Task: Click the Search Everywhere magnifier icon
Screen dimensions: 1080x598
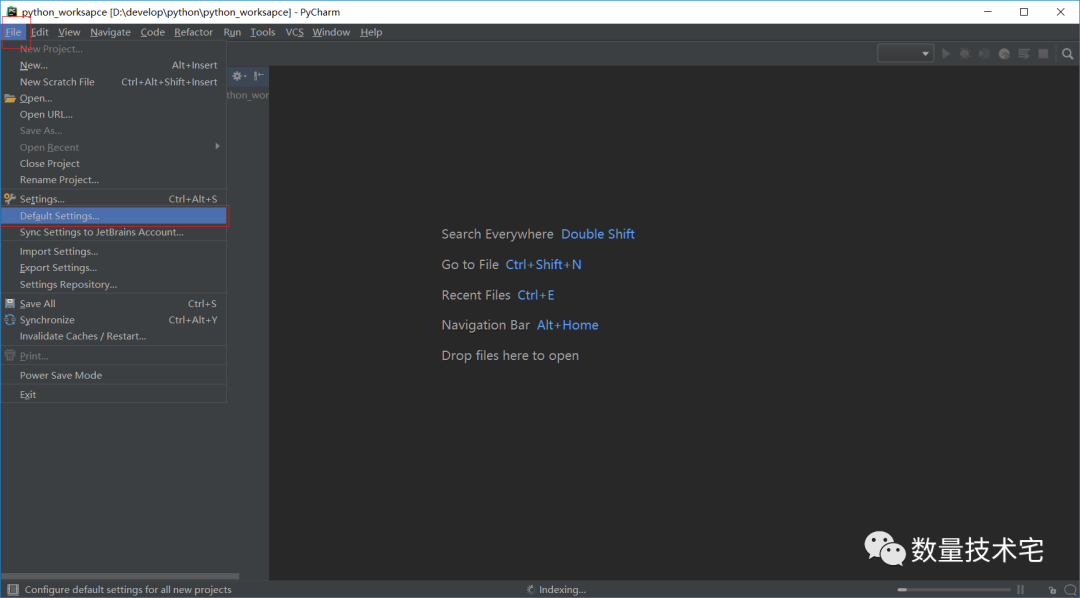Action: click(x=1068, y=54)
